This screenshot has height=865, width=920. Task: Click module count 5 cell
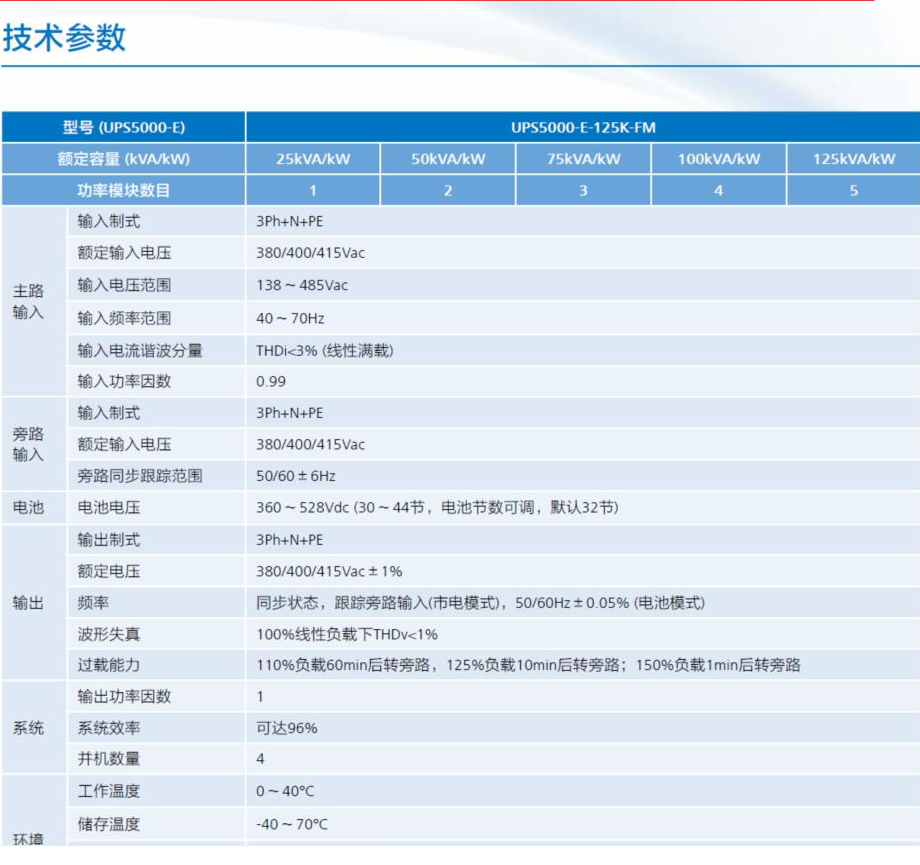[x=854, y=191]
